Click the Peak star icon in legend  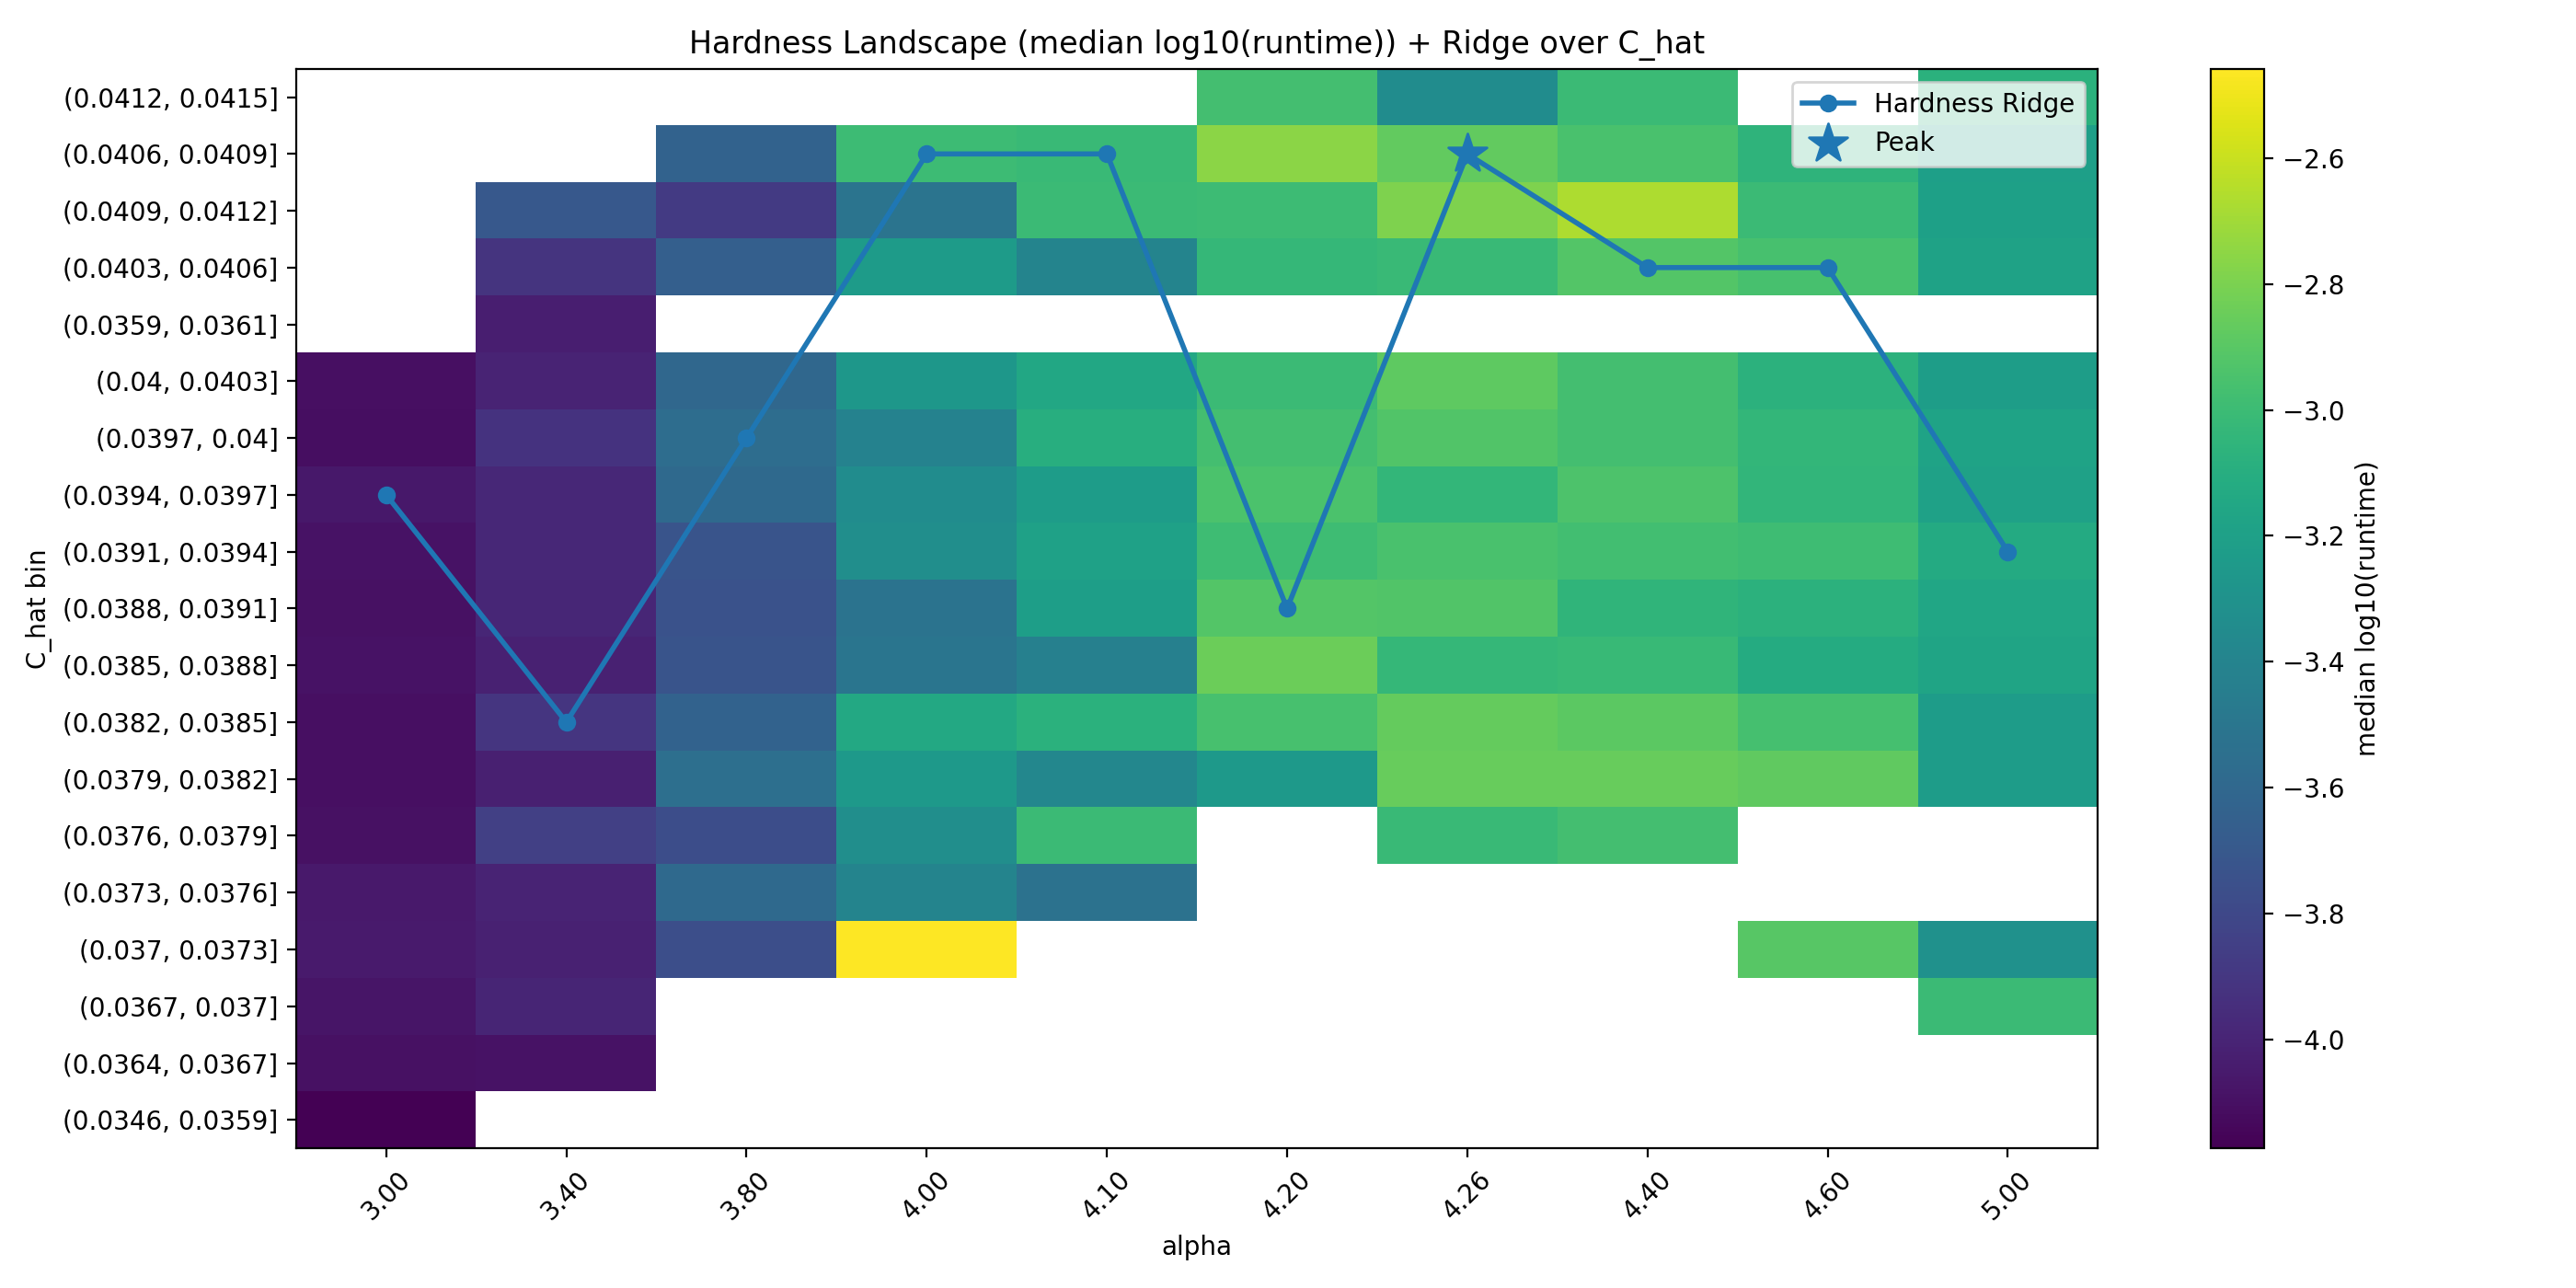1828,142
